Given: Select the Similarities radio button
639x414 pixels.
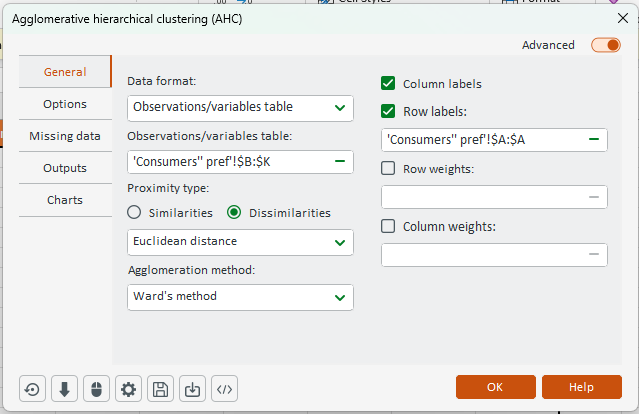Looking at the screenshot, I should (x=134, y=212).
